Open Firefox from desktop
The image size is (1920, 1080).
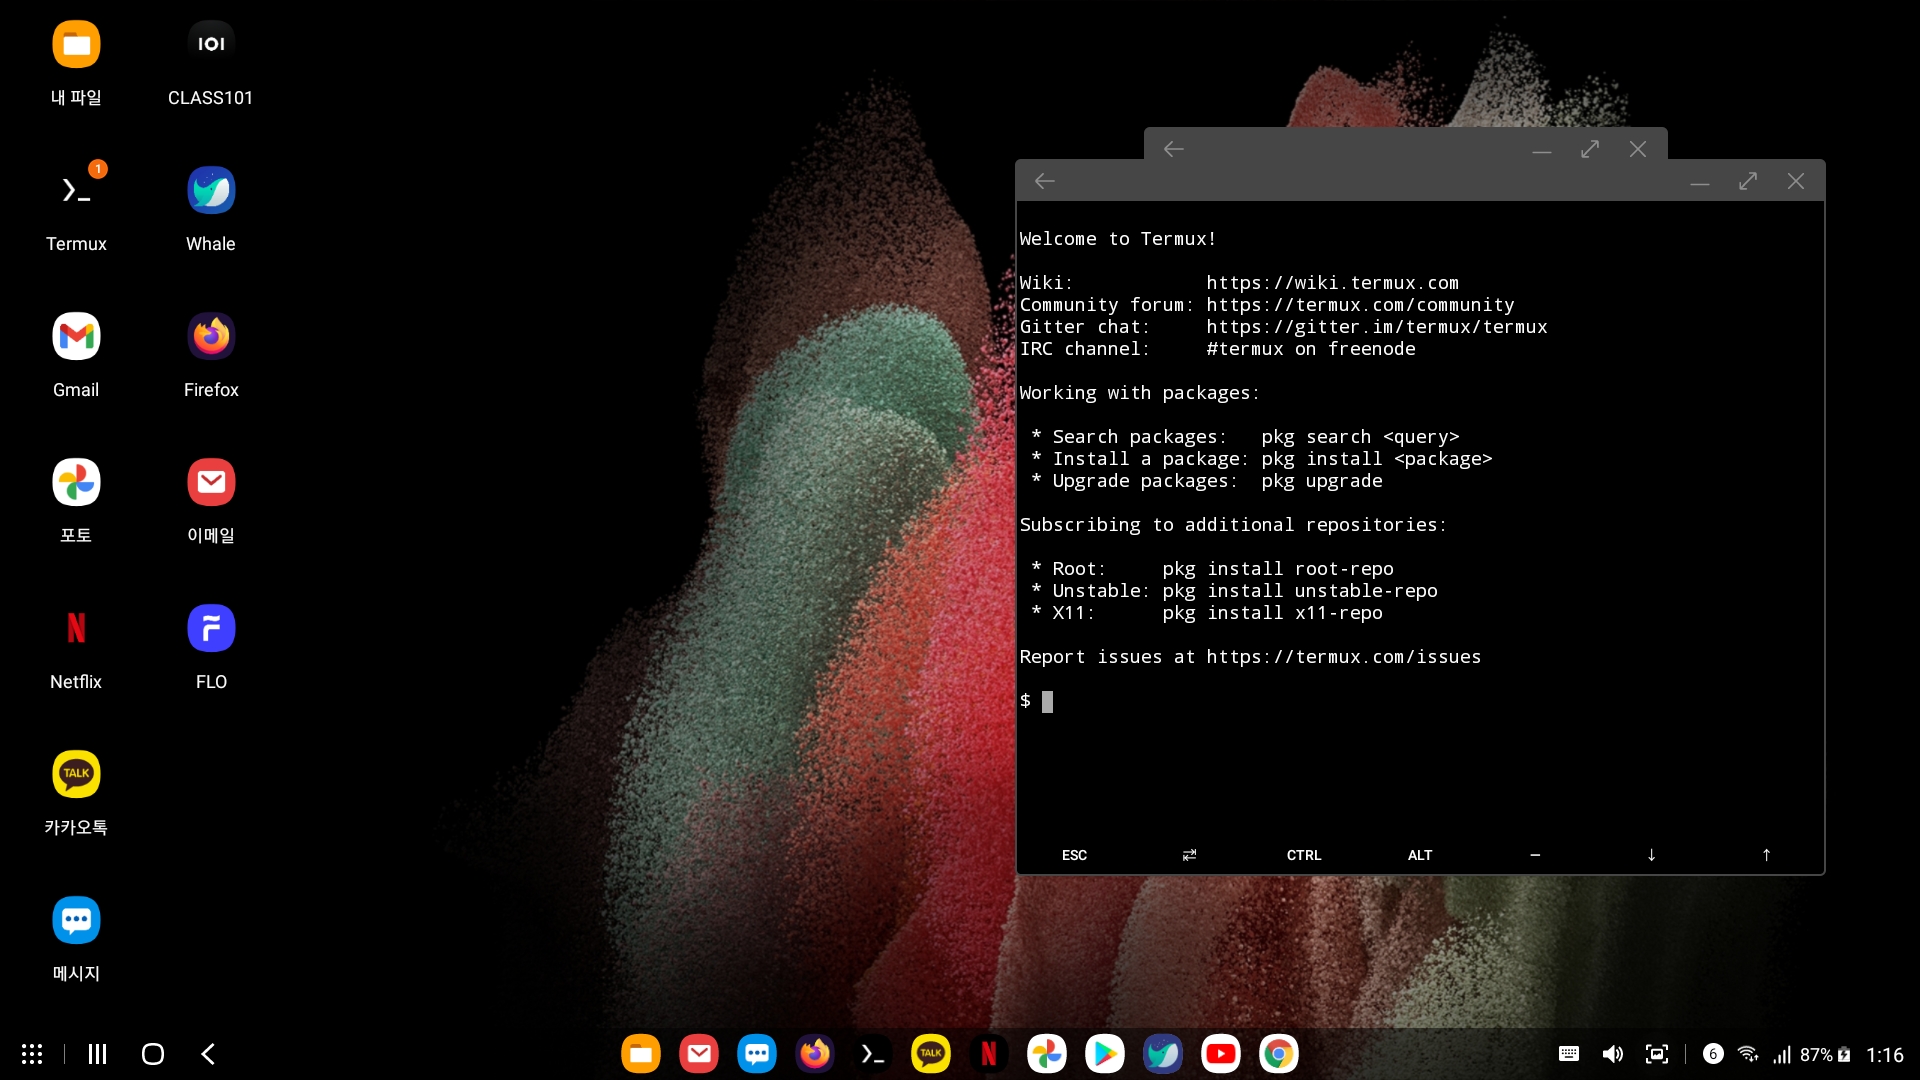pyautogui.click(x=211, y=336)
